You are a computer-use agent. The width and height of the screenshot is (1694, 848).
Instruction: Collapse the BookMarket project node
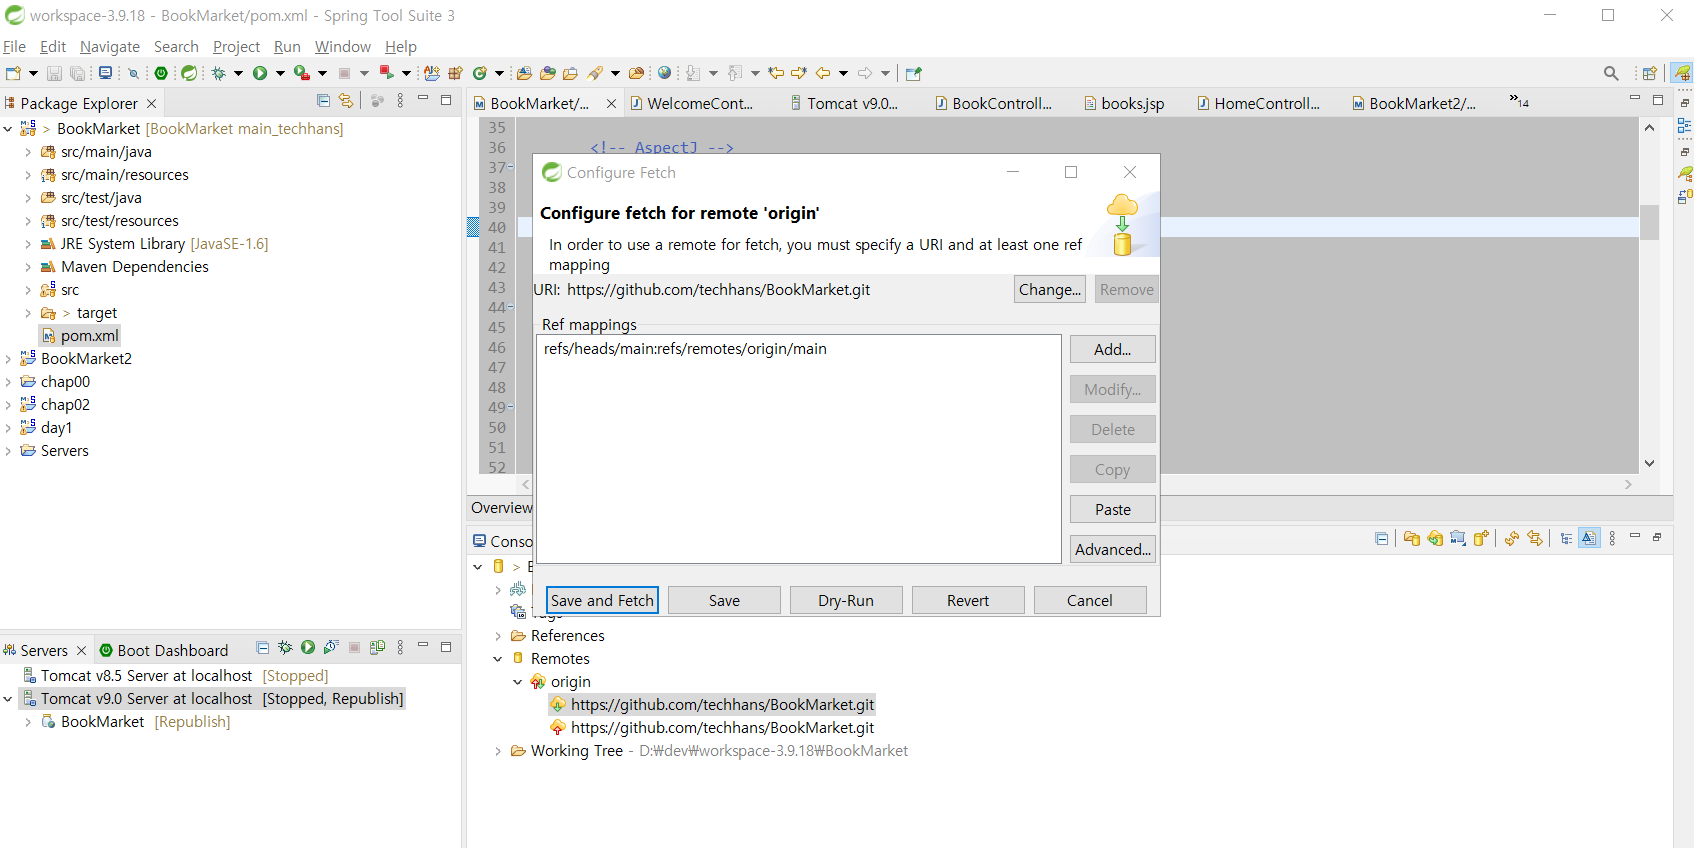(8, 129)
